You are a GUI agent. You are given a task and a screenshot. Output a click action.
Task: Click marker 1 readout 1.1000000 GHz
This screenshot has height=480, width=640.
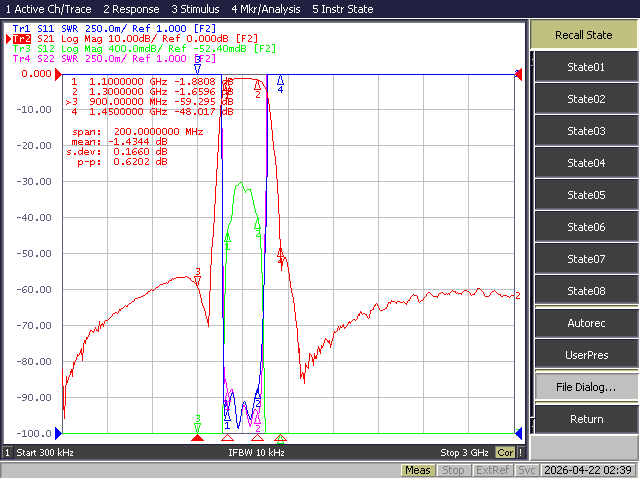[152, 82]
